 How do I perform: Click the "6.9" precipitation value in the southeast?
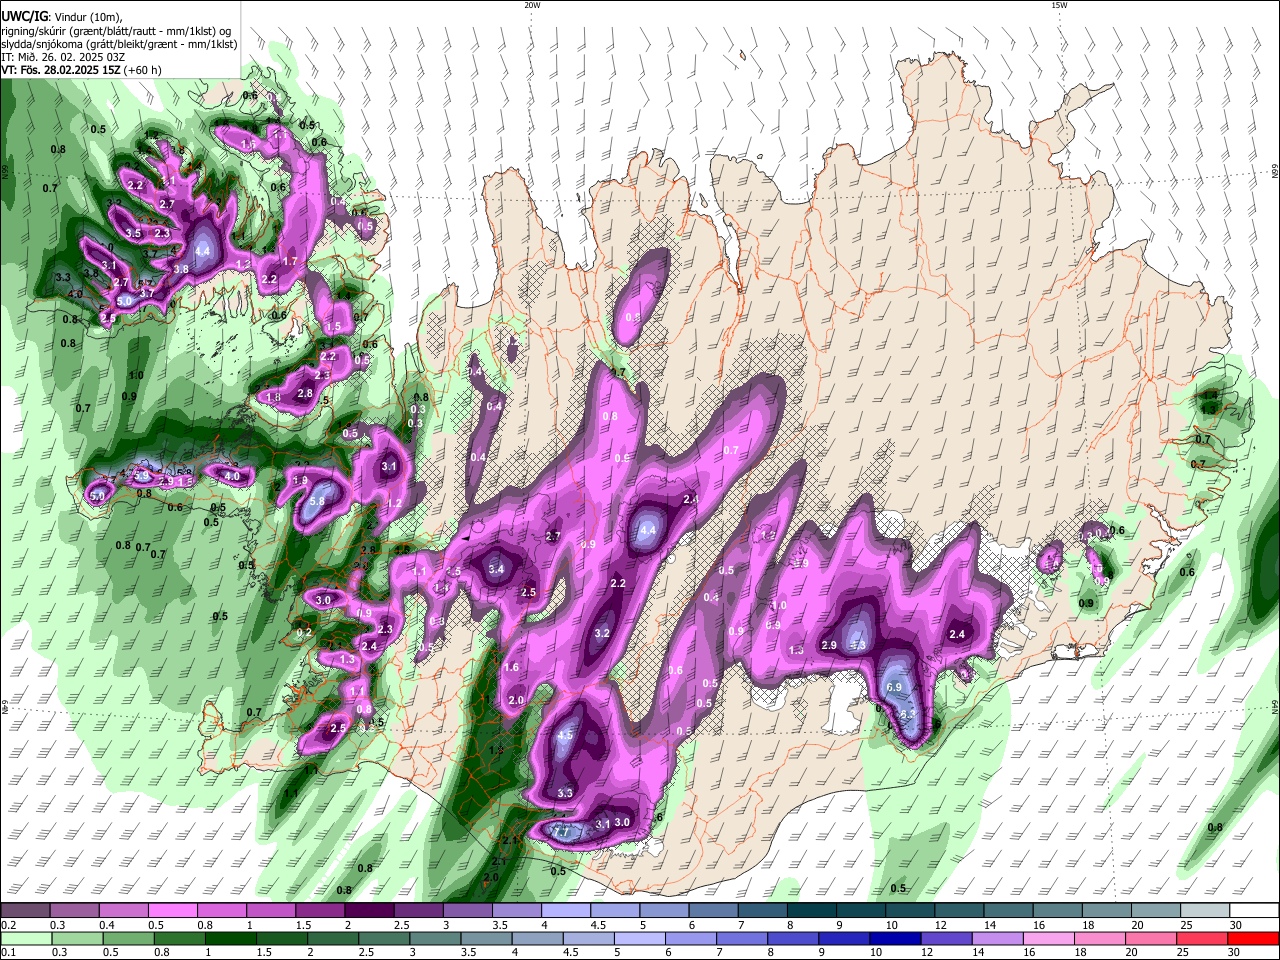pyautogui.click(x=895, y=688)
